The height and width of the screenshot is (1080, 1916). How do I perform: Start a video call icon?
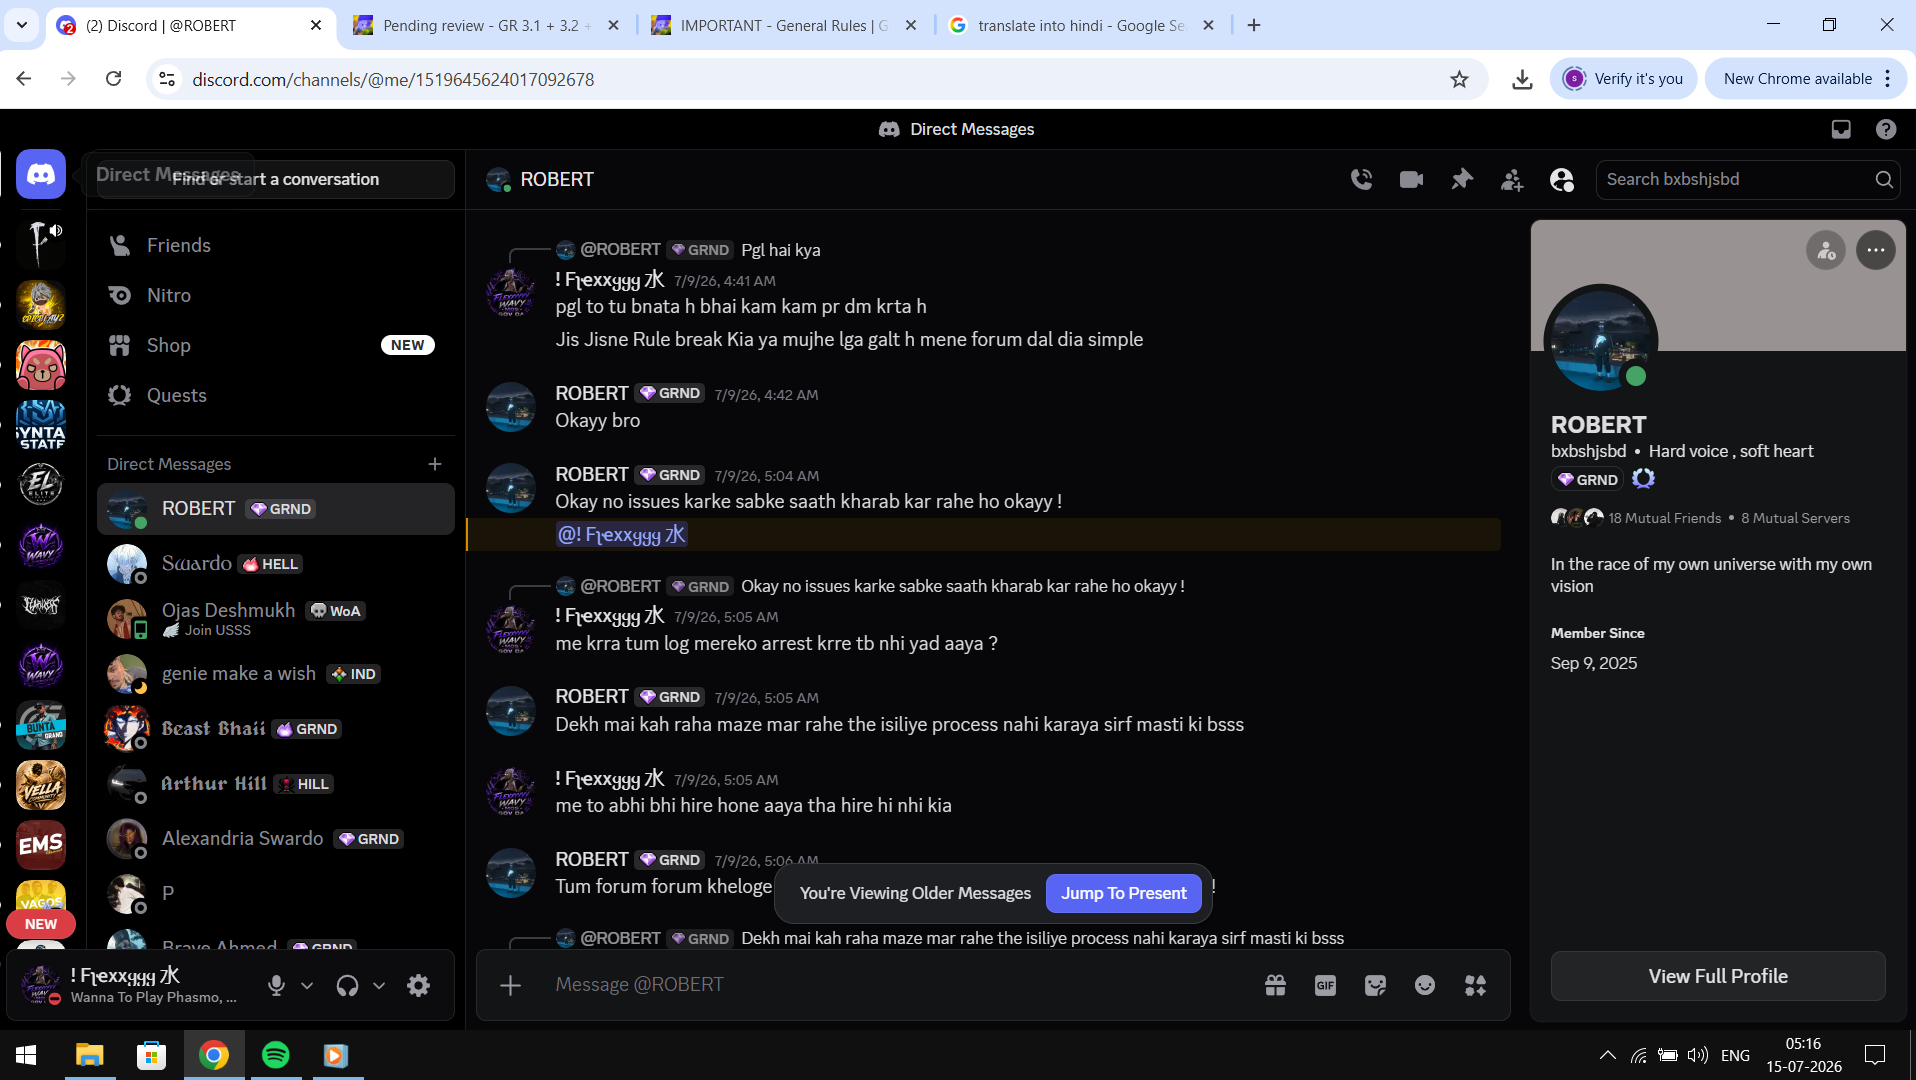pos(1411,179)
